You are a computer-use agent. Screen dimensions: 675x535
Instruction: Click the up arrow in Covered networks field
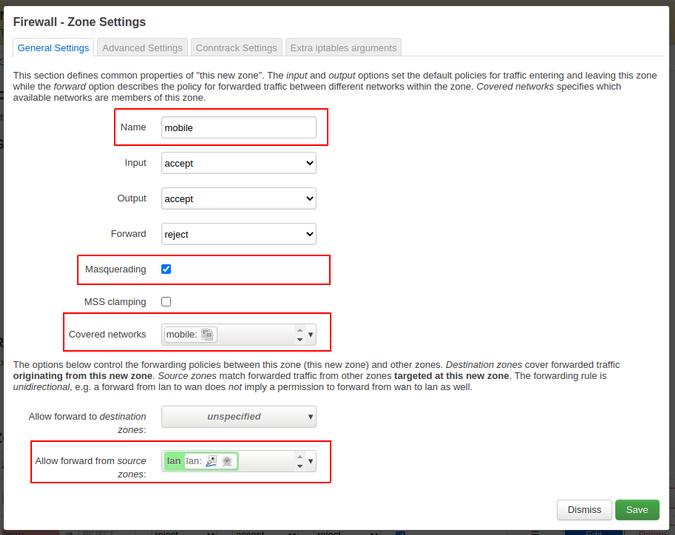coord(299,330)
